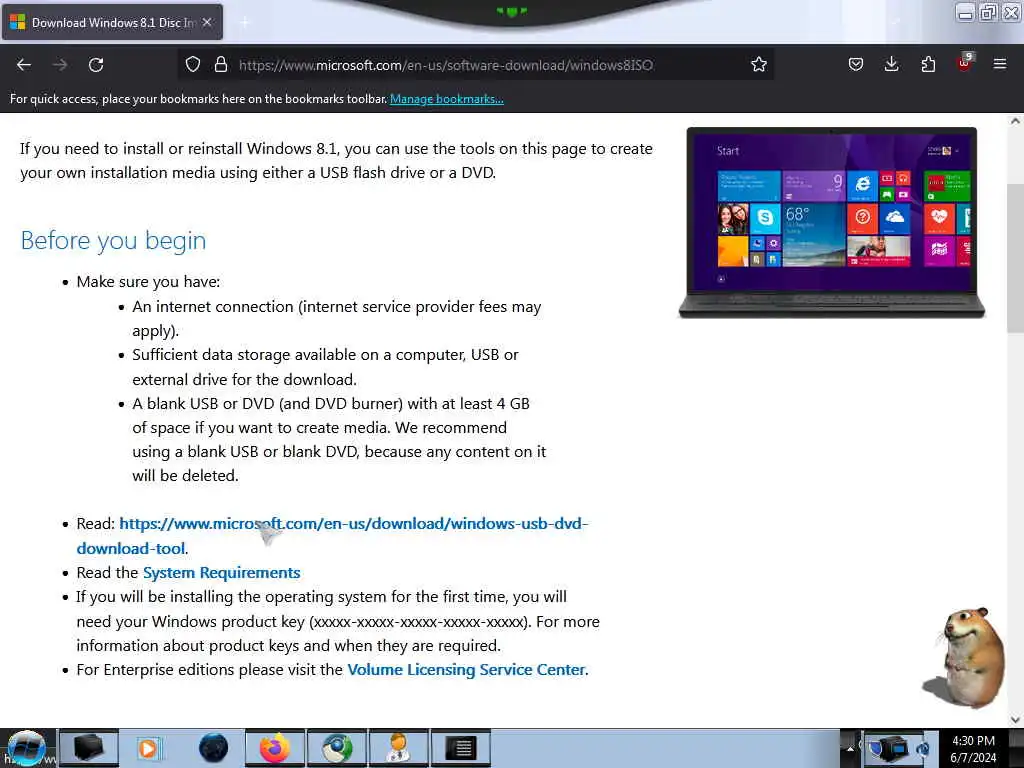The height and width of the screenshot is (768, 1024).
Task: Visit the Volume Licensing Service Center link
Action: pos(466,670)
